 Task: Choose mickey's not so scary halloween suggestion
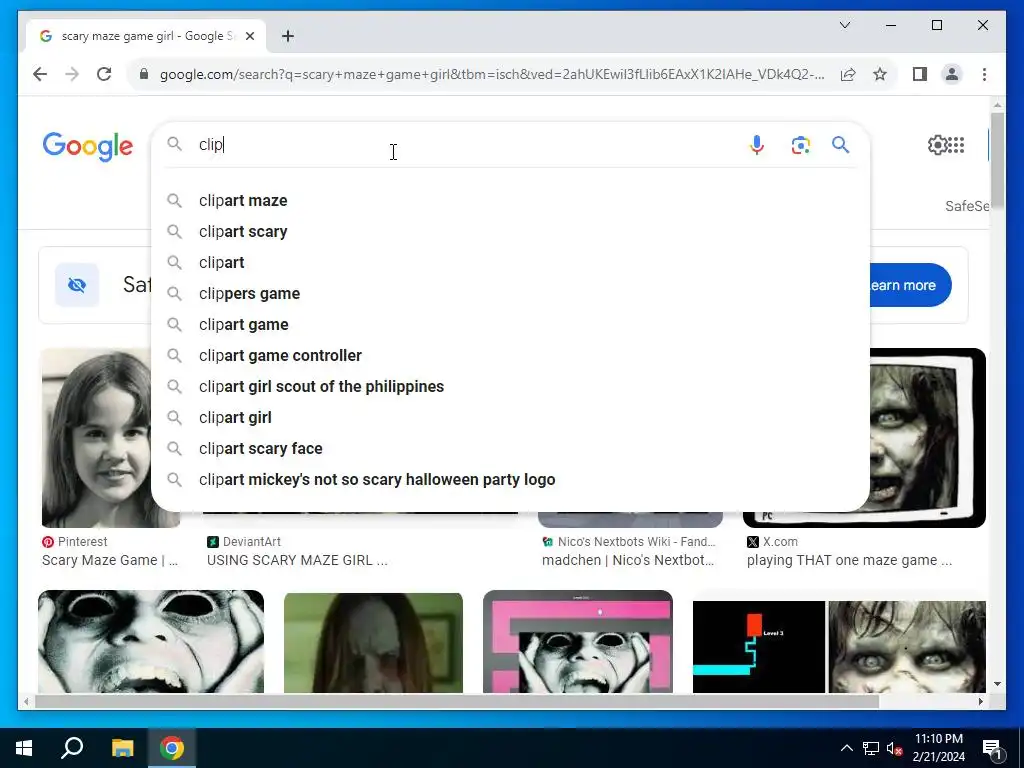click(510, 479)
